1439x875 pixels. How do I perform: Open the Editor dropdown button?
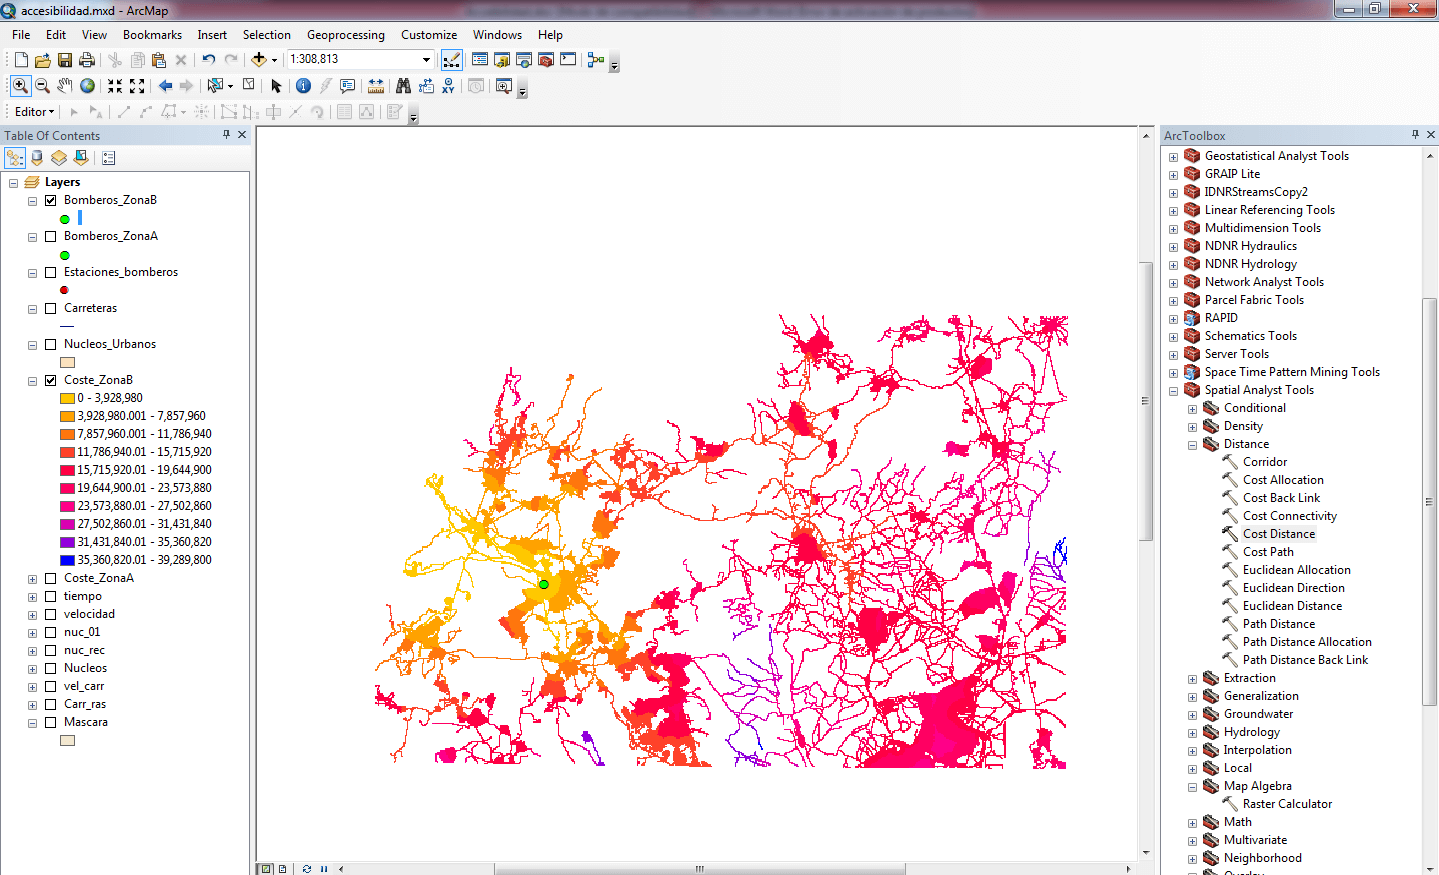click(34, 112)
